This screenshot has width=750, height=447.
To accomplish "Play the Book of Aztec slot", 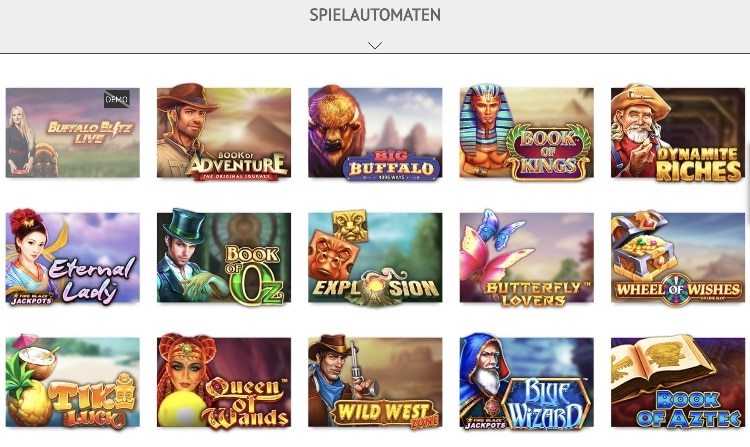I will tap(678, 382).
